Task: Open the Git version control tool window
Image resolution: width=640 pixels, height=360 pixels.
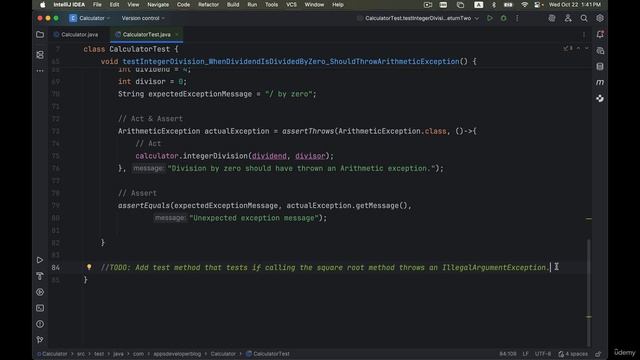Action: coord(40,340)
